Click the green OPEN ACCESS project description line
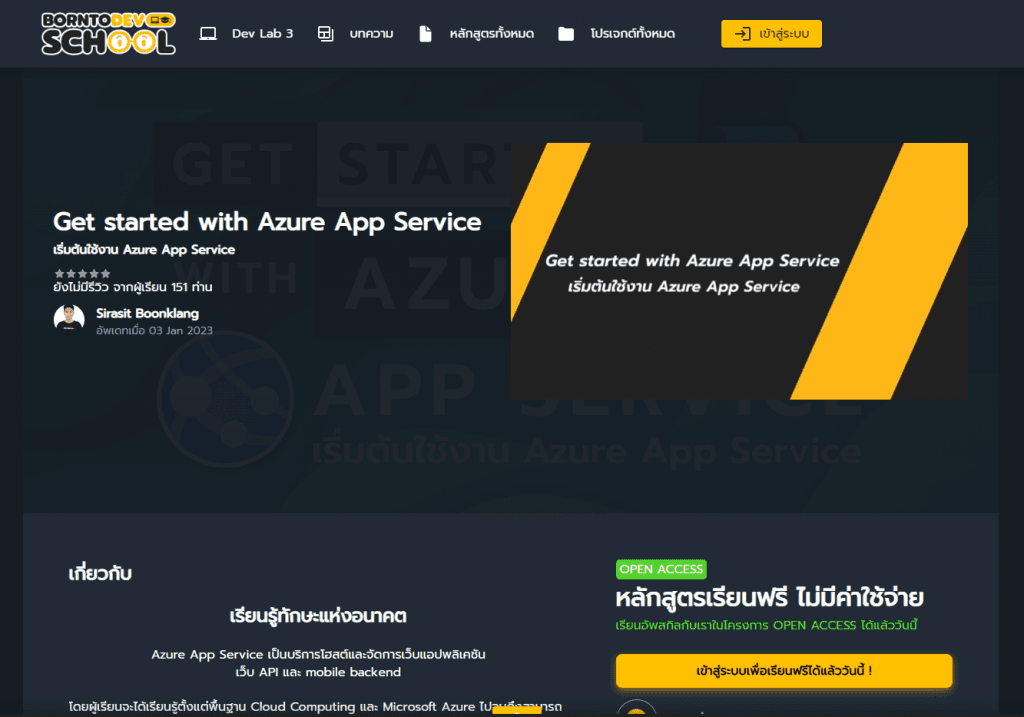This screenshot has height=717, width=1024. tap(766, 626)
